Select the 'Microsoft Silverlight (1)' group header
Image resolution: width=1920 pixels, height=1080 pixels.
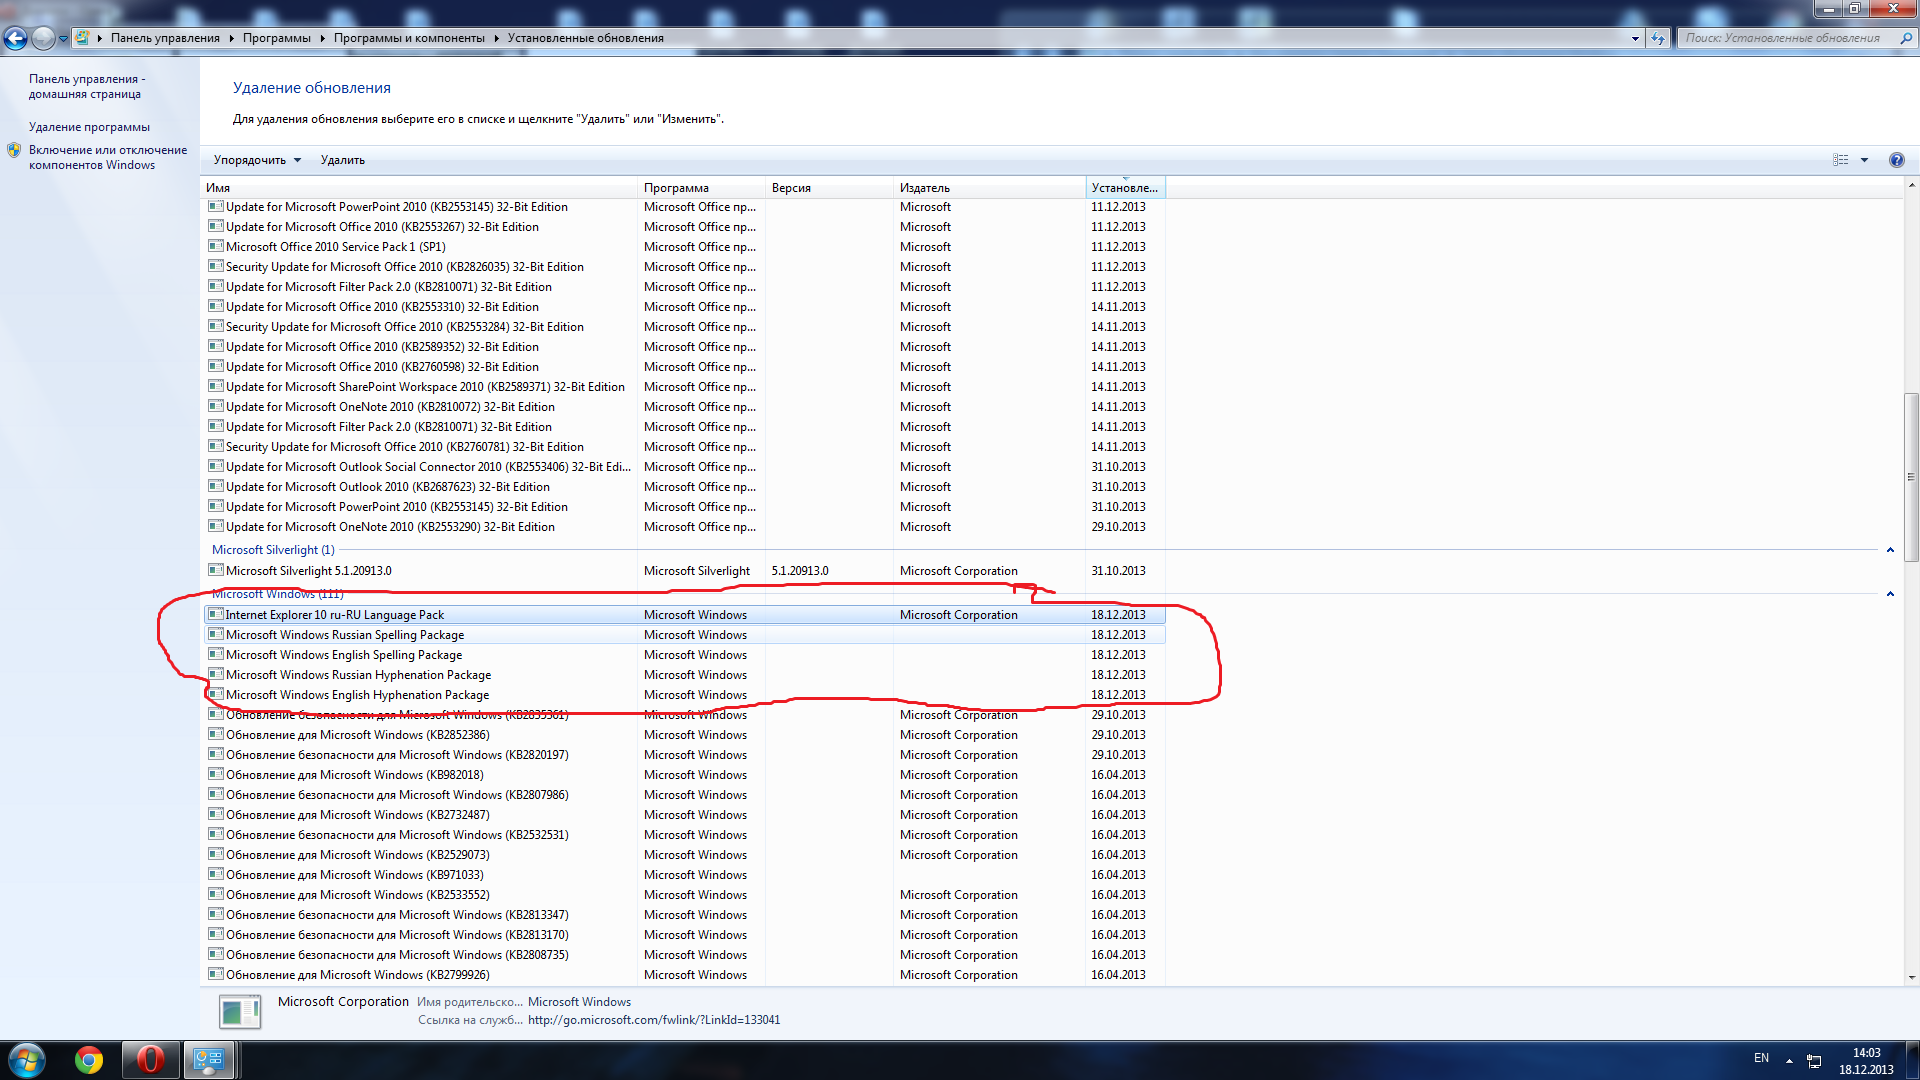point(273,550)
